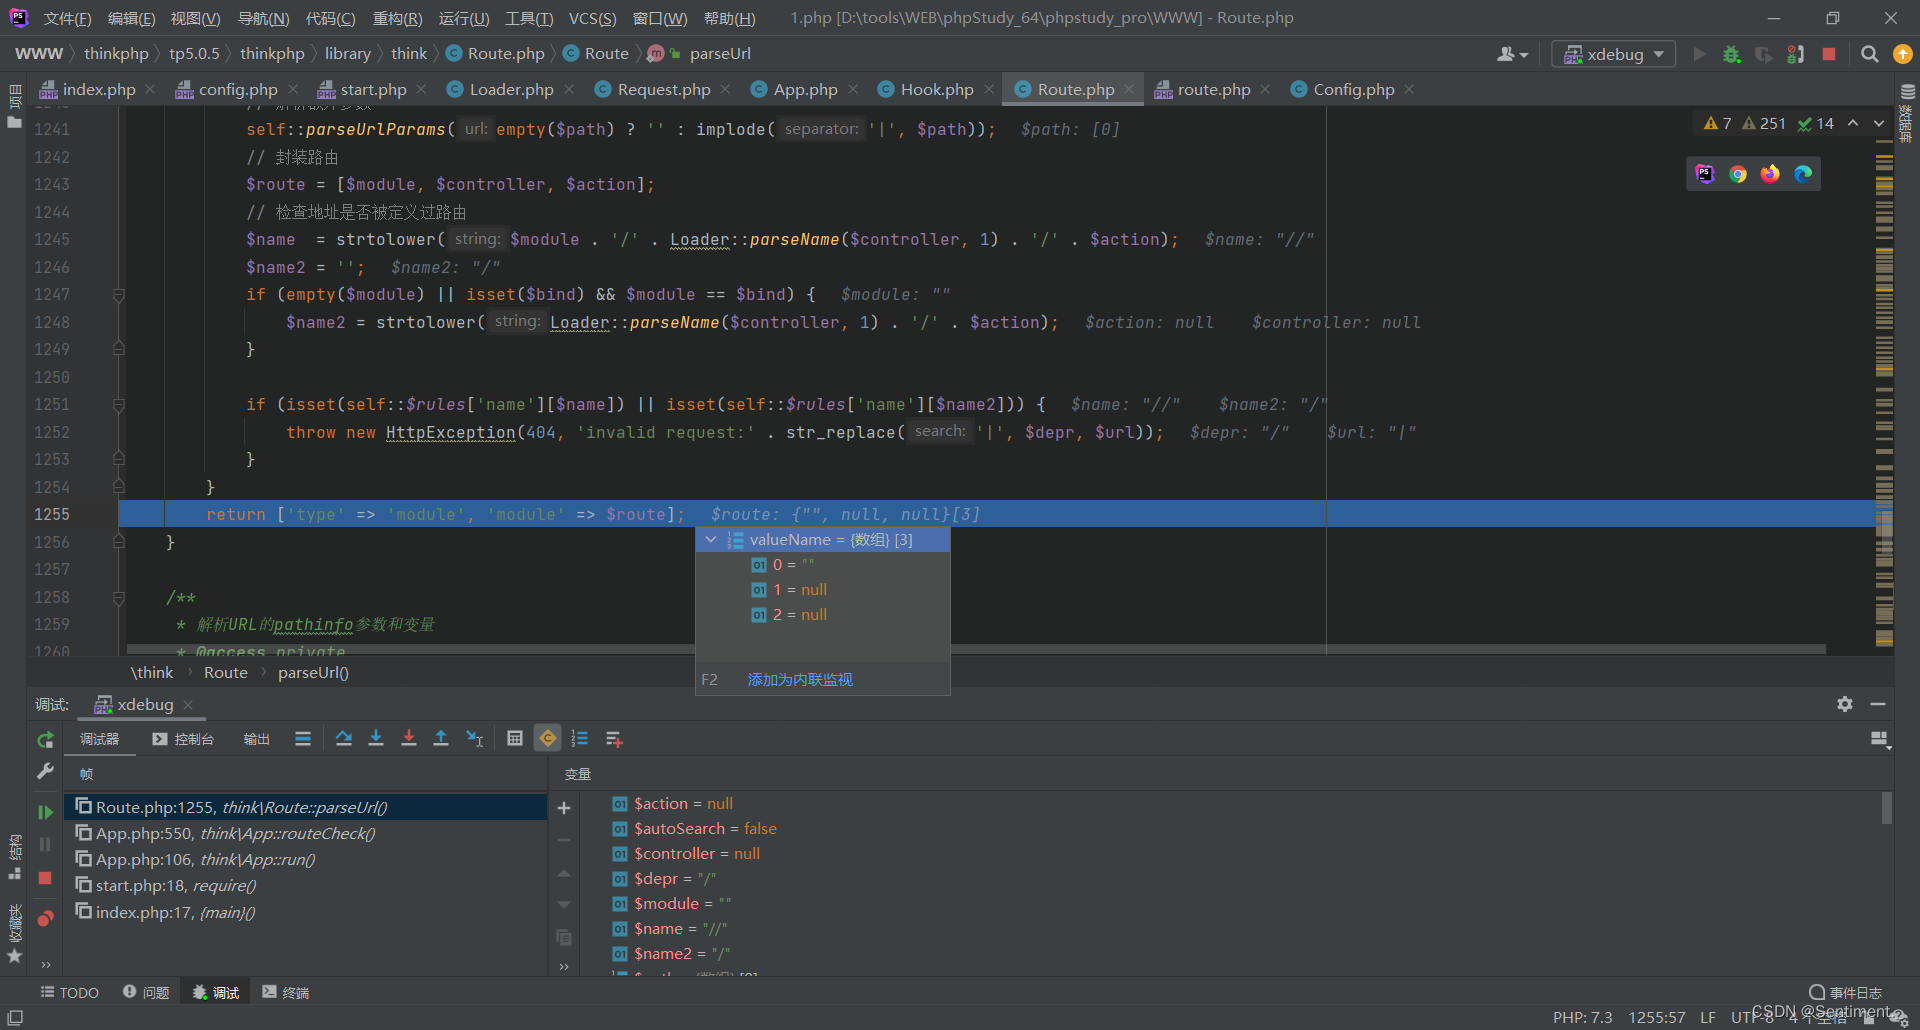Image resolution: width=1920 pixels, height=1030 pixels.
Task: Open the 重构(R) menu
Action: pos(397,18)
